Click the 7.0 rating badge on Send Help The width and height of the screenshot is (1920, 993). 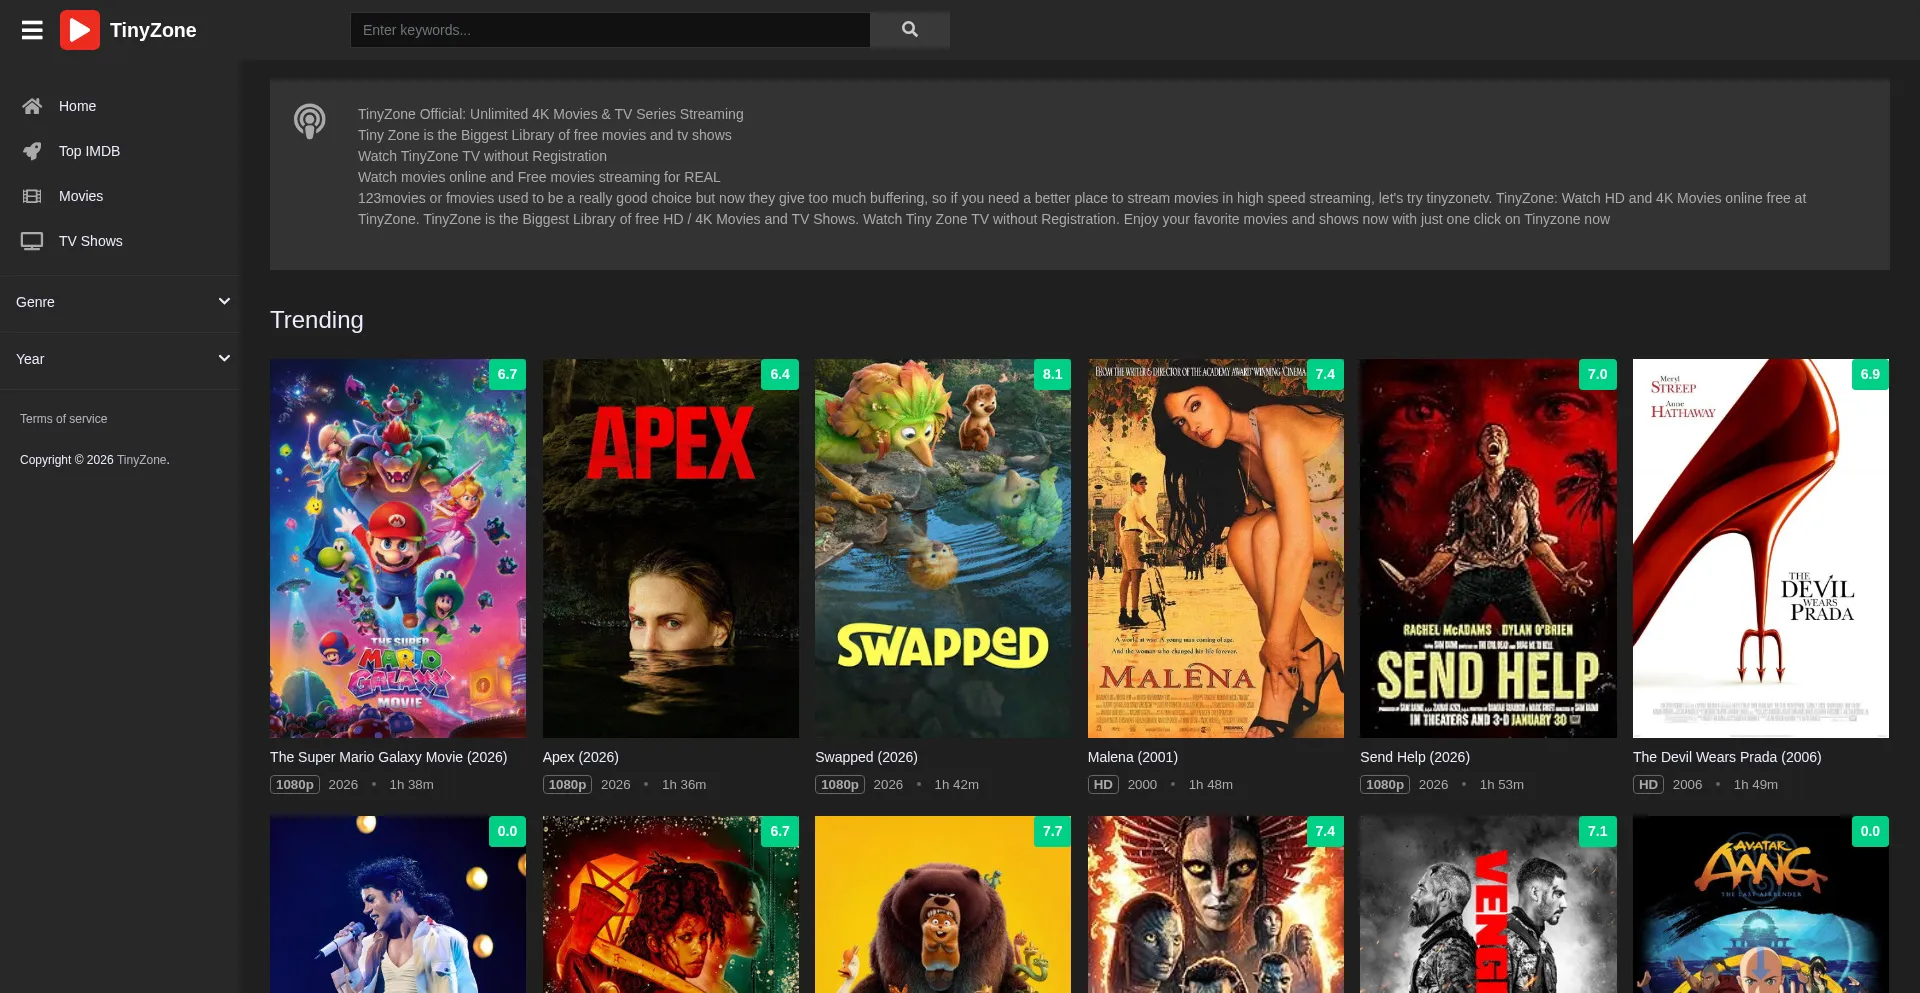[1598, 374]
